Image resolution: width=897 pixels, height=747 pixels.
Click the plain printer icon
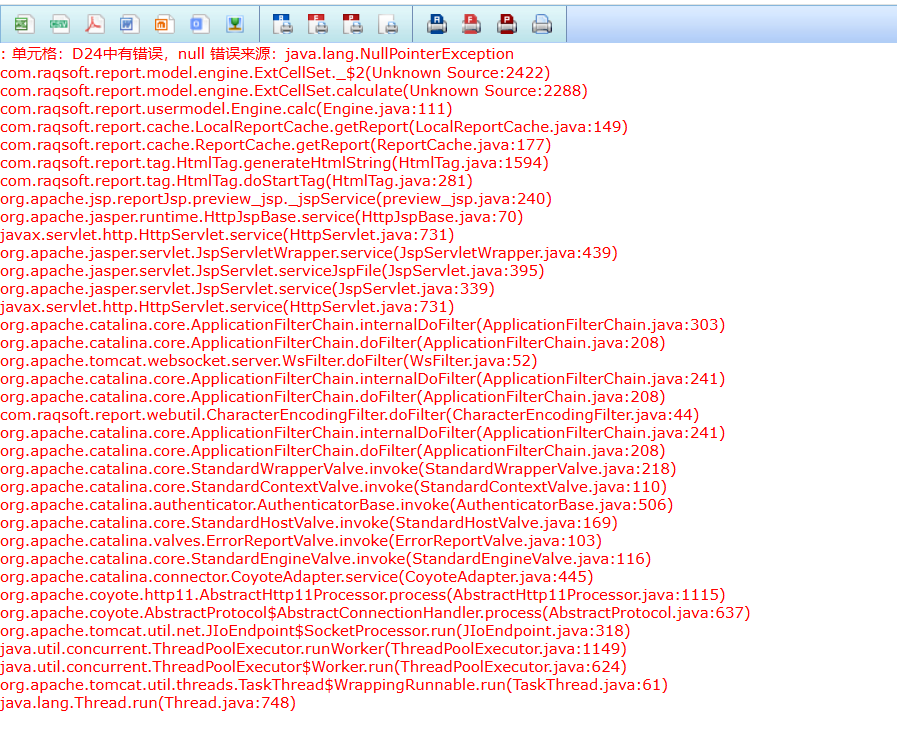point(542,24)
